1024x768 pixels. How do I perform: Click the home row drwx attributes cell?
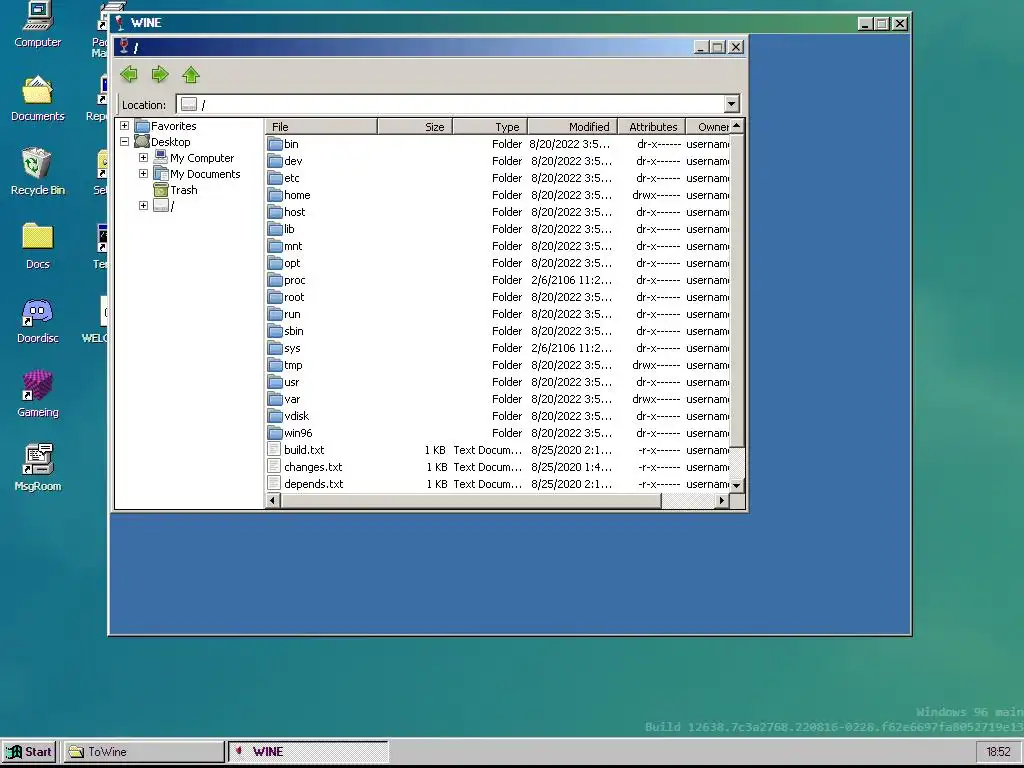pos(656,195)
